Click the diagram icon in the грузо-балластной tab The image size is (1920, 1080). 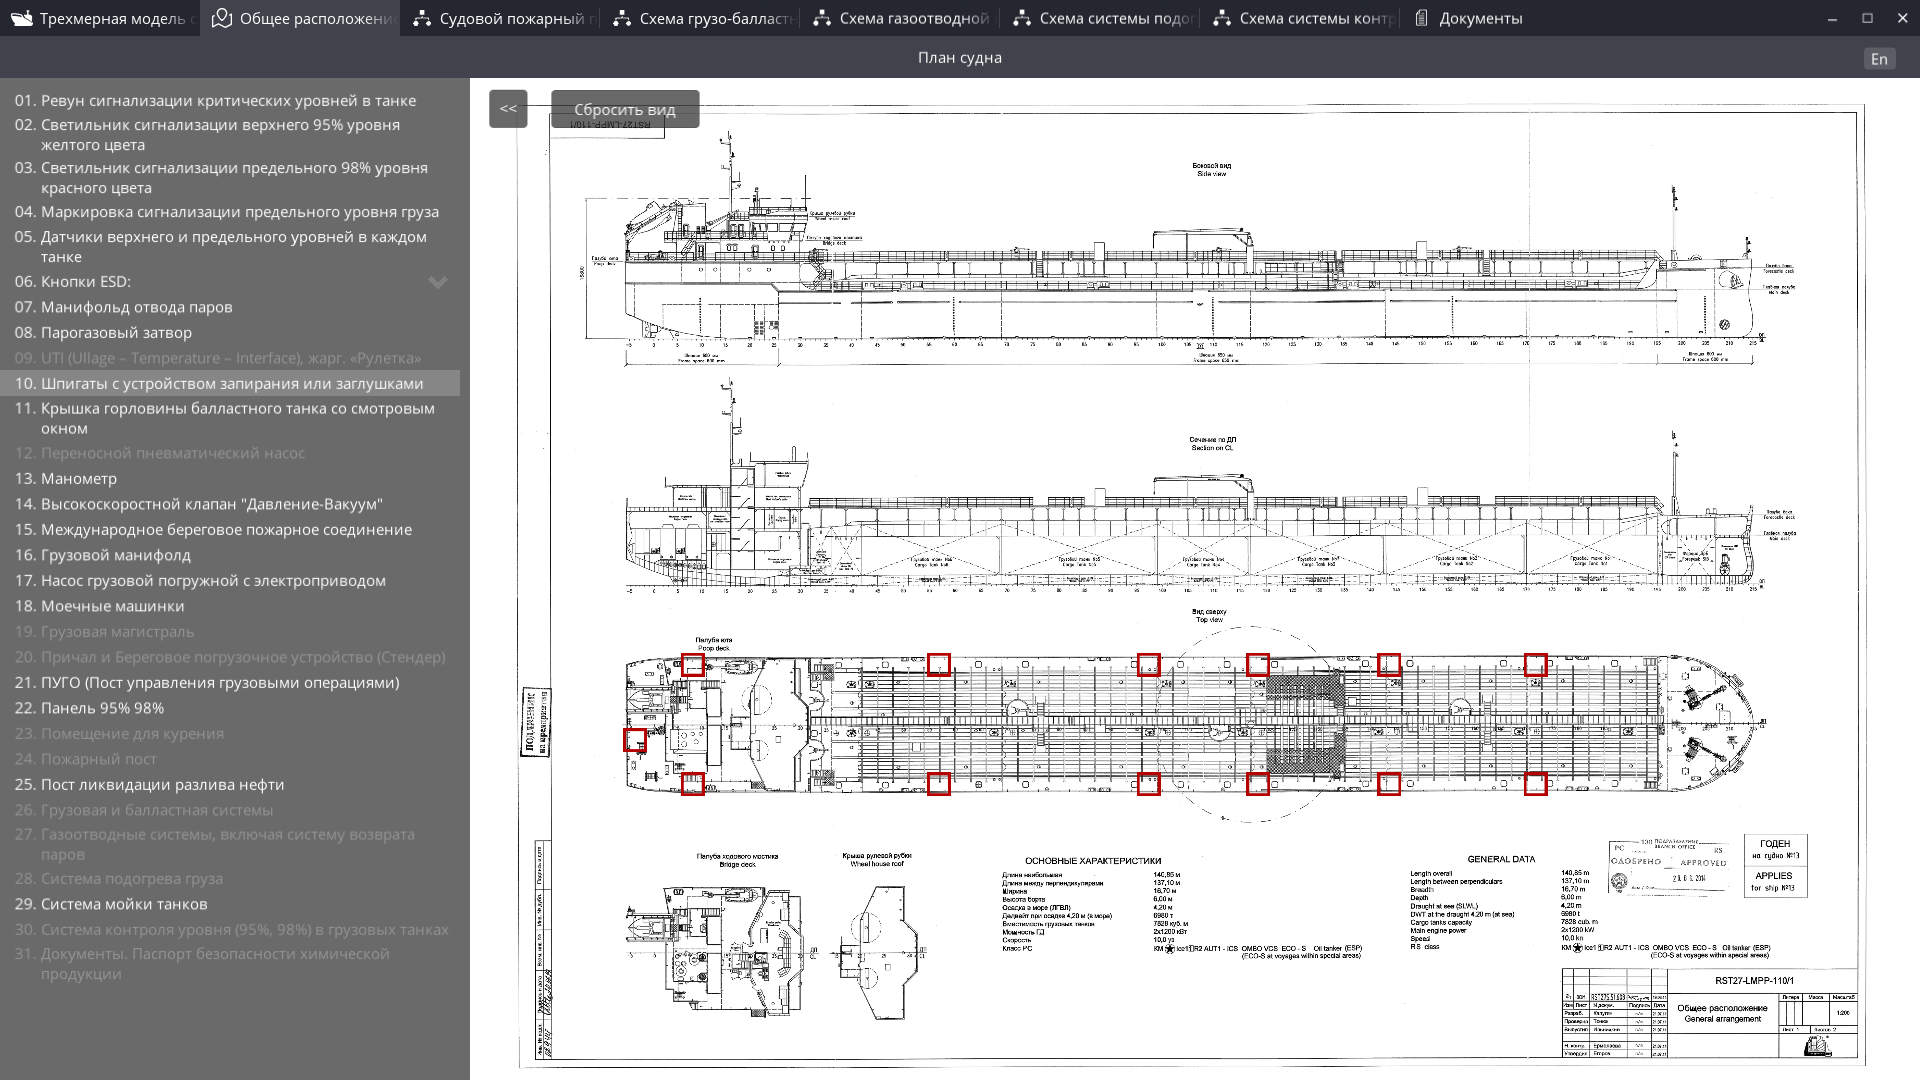pos(622,18)
